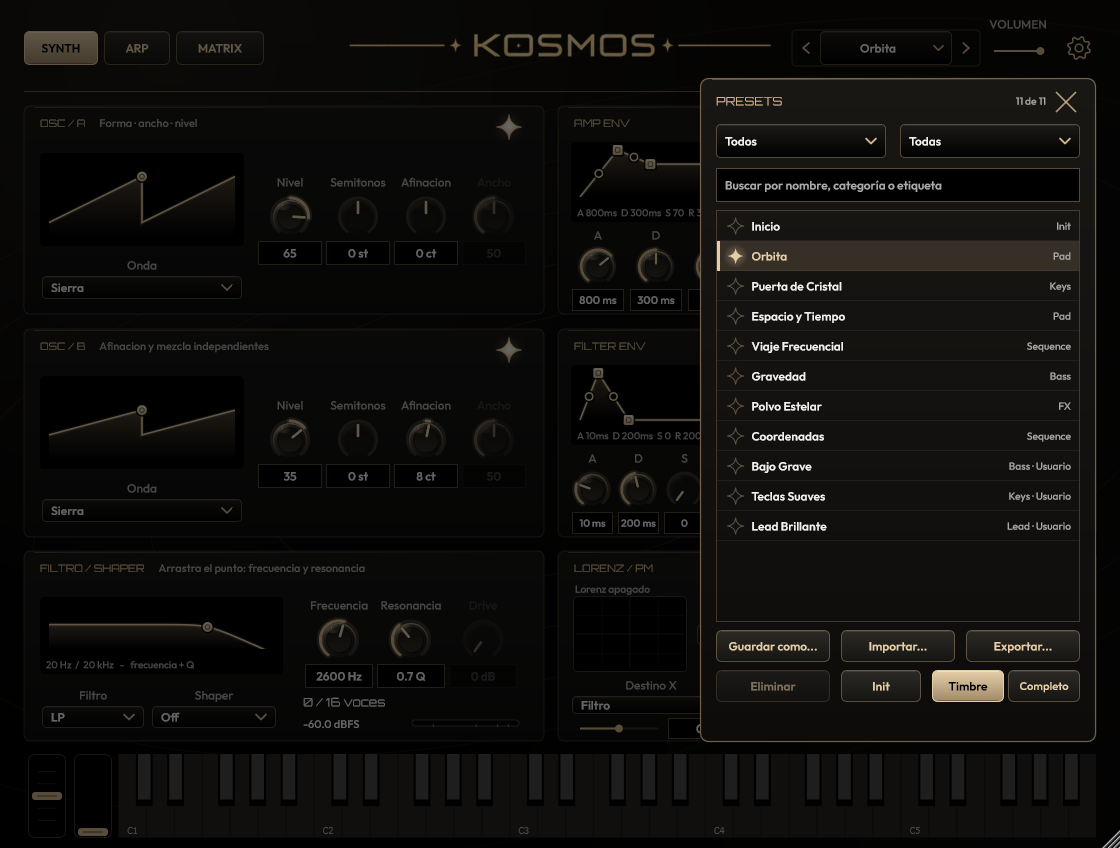Screen dimensions: 1120x848
Task: Click the OSC B Afinacion value 8 ct
Action: tap(426, 477)
